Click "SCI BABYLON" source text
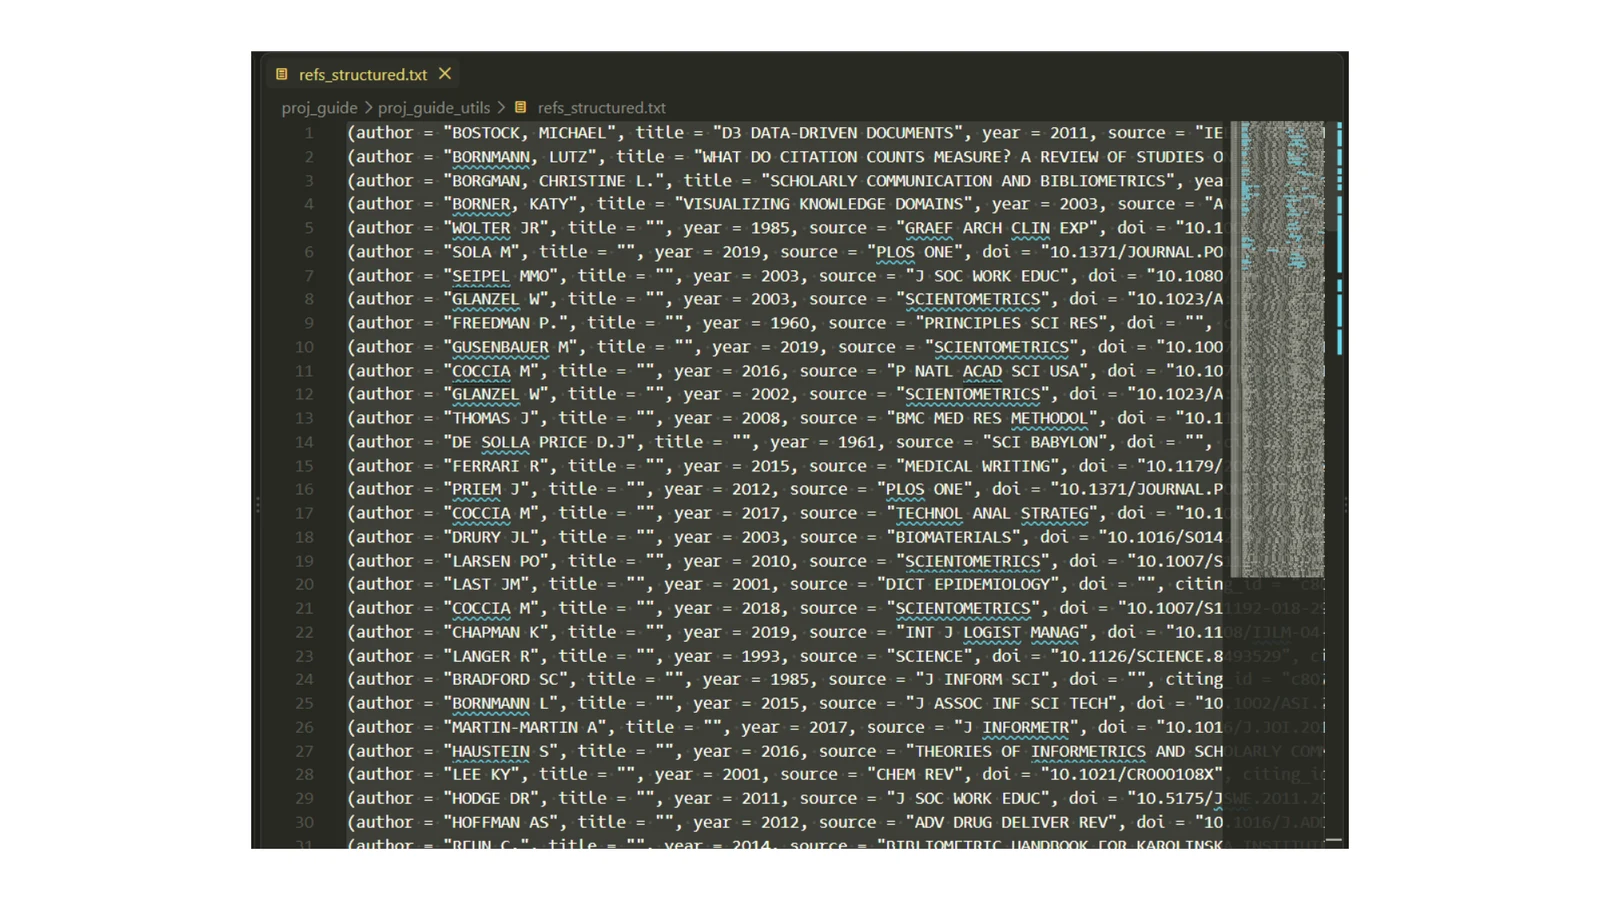Viewport: 1600px width, 900px height. click(1044, 442)
